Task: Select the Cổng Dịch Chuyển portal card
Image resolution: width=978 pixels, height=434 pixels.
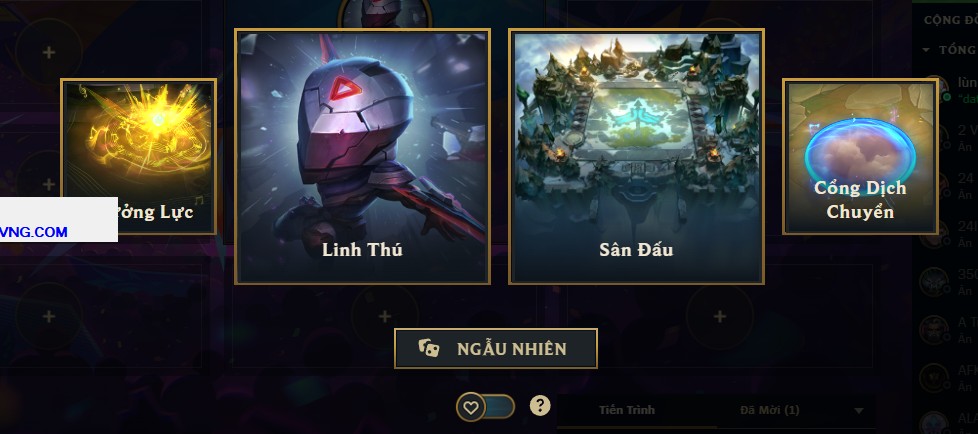Action: coord(860,157)
